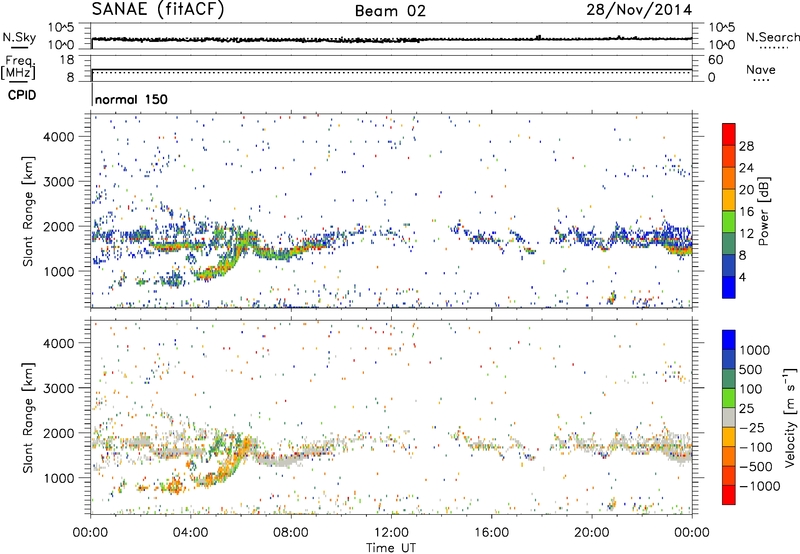Click the 12:00 time tick label
800x554 pixels.
[391, 532]
